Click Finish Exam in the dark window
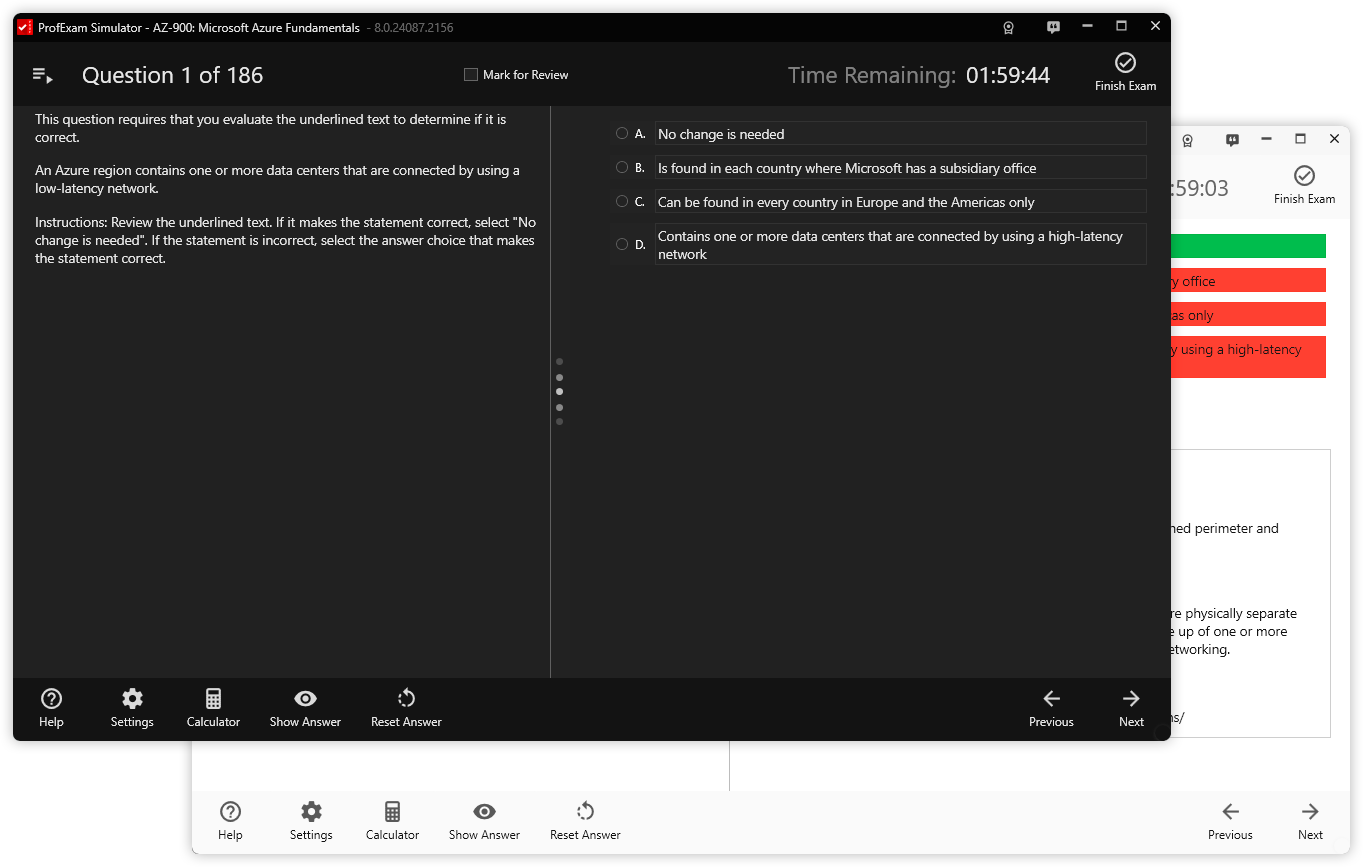Image resolution: width=1363 pixels, height=867 pixels. [1125, 73]
